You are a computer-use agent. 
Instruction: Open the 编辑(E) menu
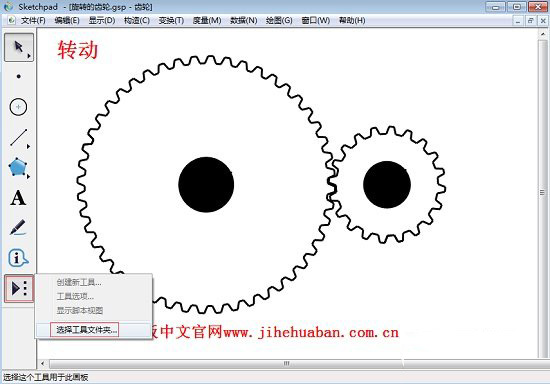[67, 21]
